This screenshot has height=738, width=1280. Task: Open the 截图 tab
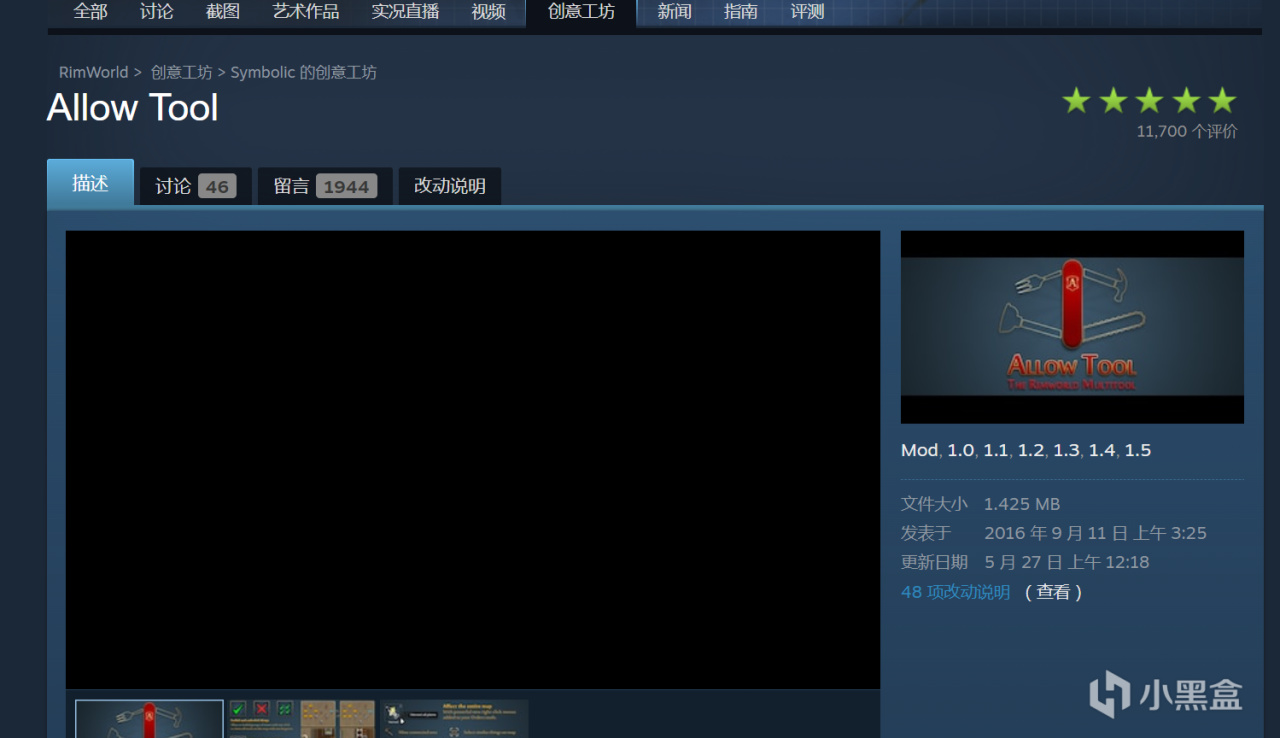click(x=222, y=12)
